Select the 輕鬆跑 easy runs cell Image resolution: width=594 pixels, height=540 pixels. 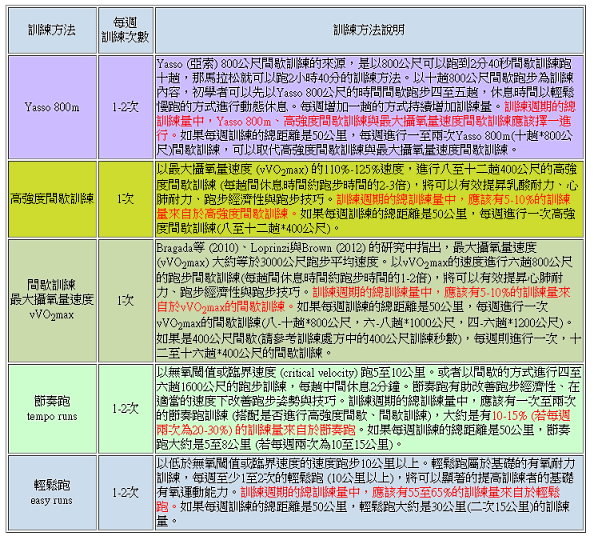coord(52,493)
